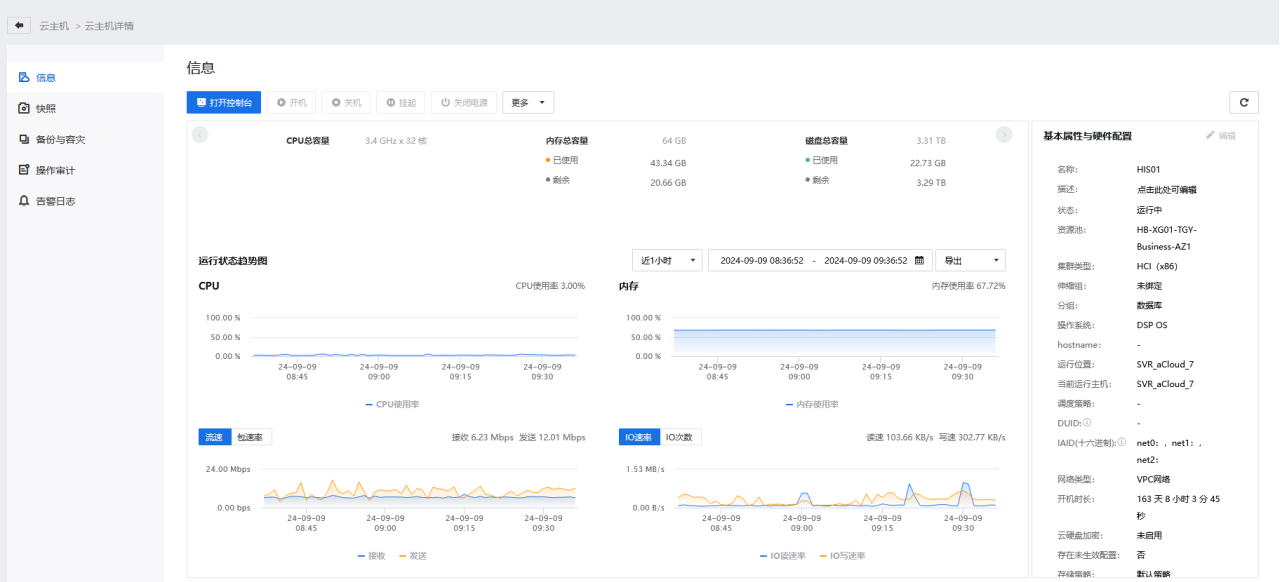The image size is (1280, 582).
Task: Switch disk chart to IO次数
Action: 681,437
